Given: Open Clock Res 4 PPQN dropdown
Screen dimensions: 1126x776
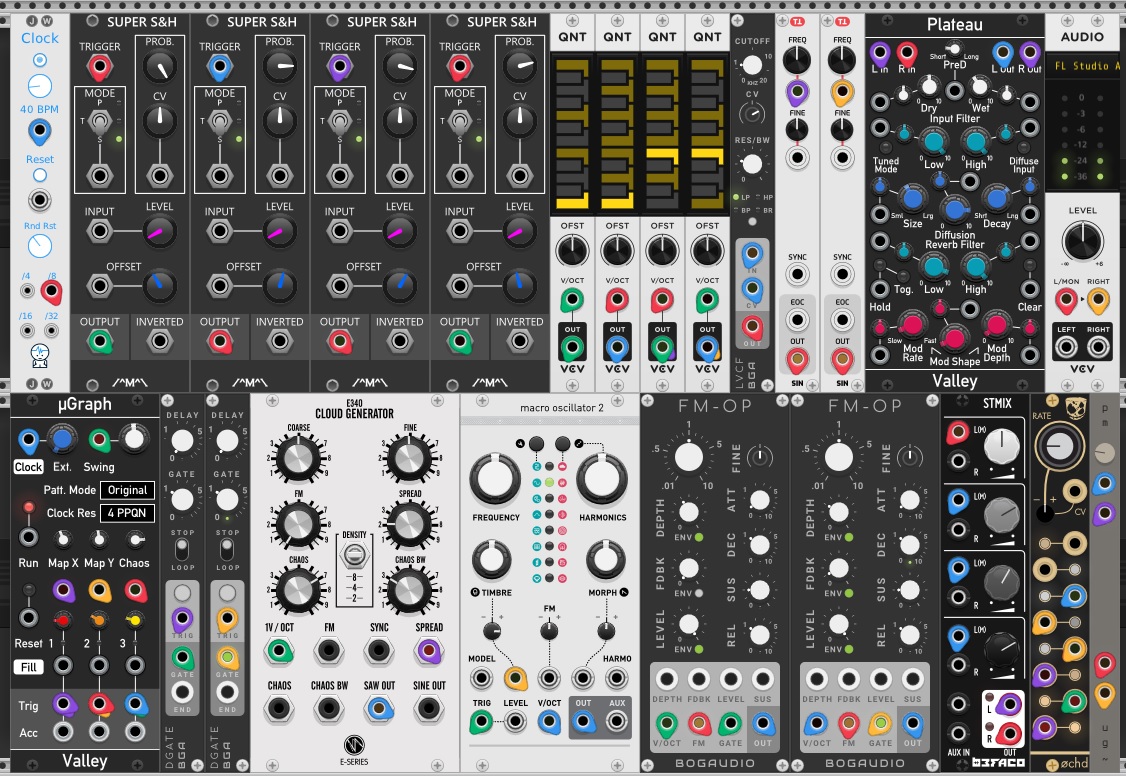Looking at the screenshot, I should (127, 513).
